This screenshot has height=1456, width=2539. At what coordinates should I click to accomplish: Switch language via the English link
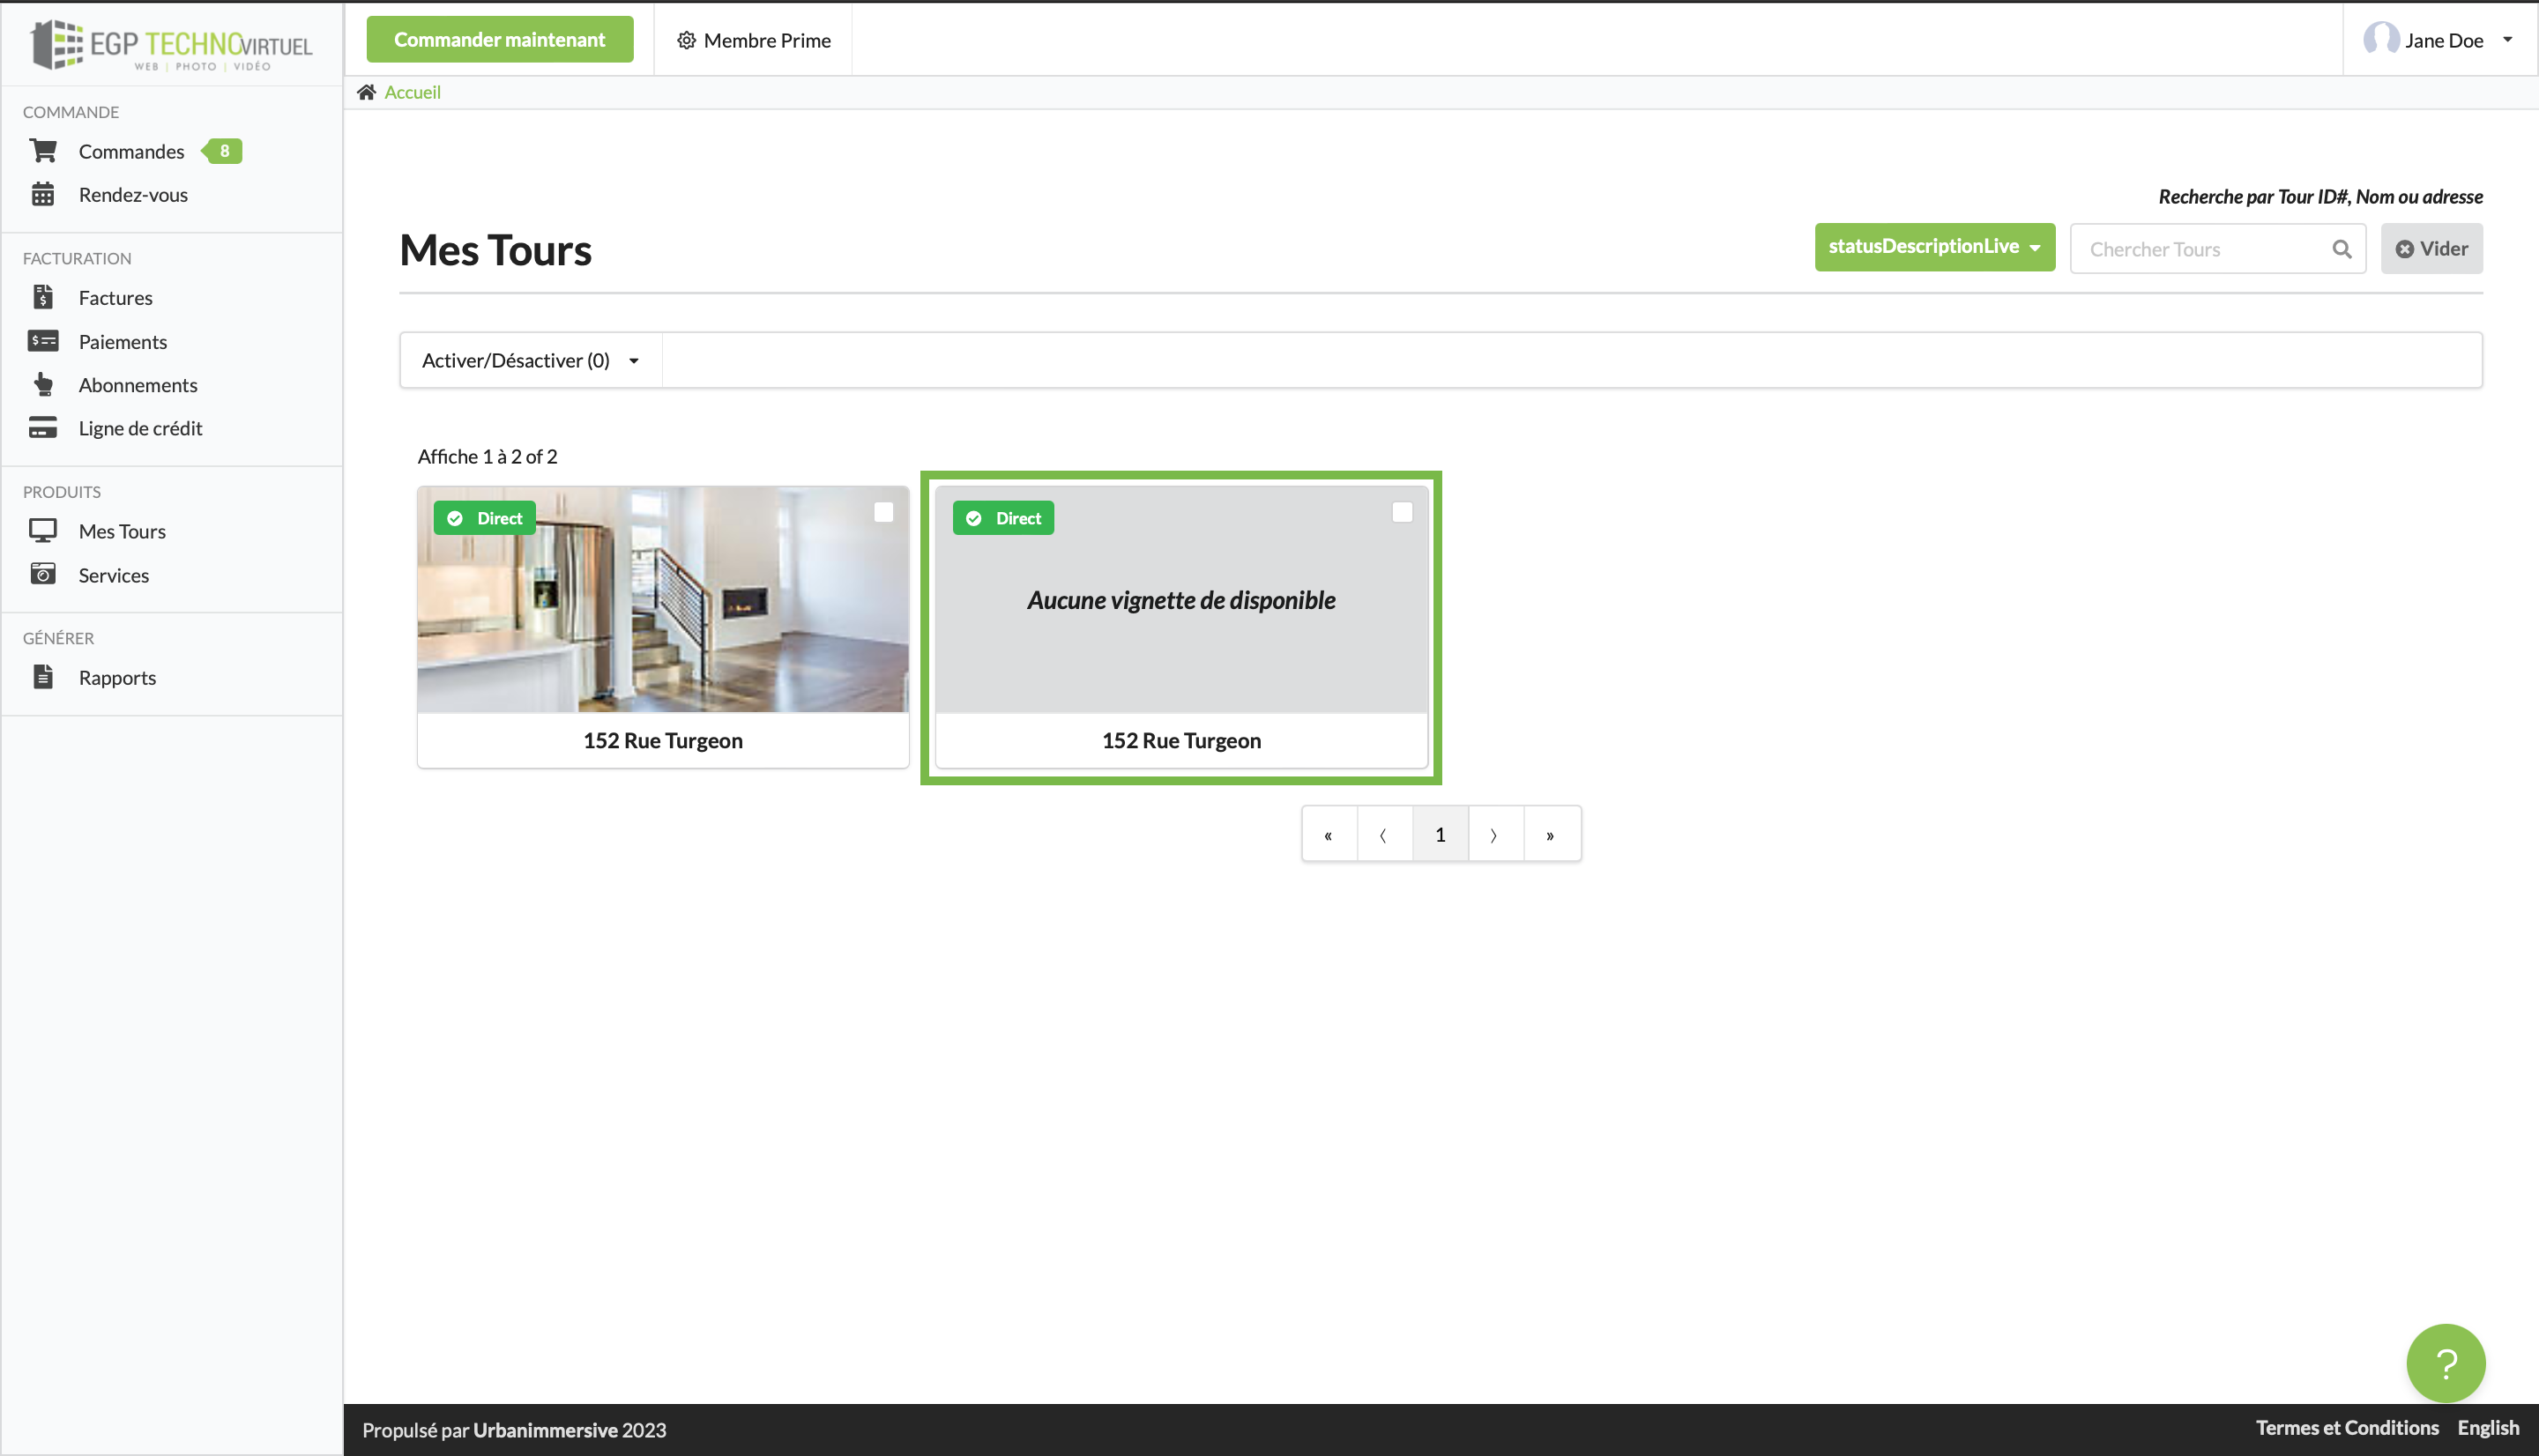coord(2487,1427)
